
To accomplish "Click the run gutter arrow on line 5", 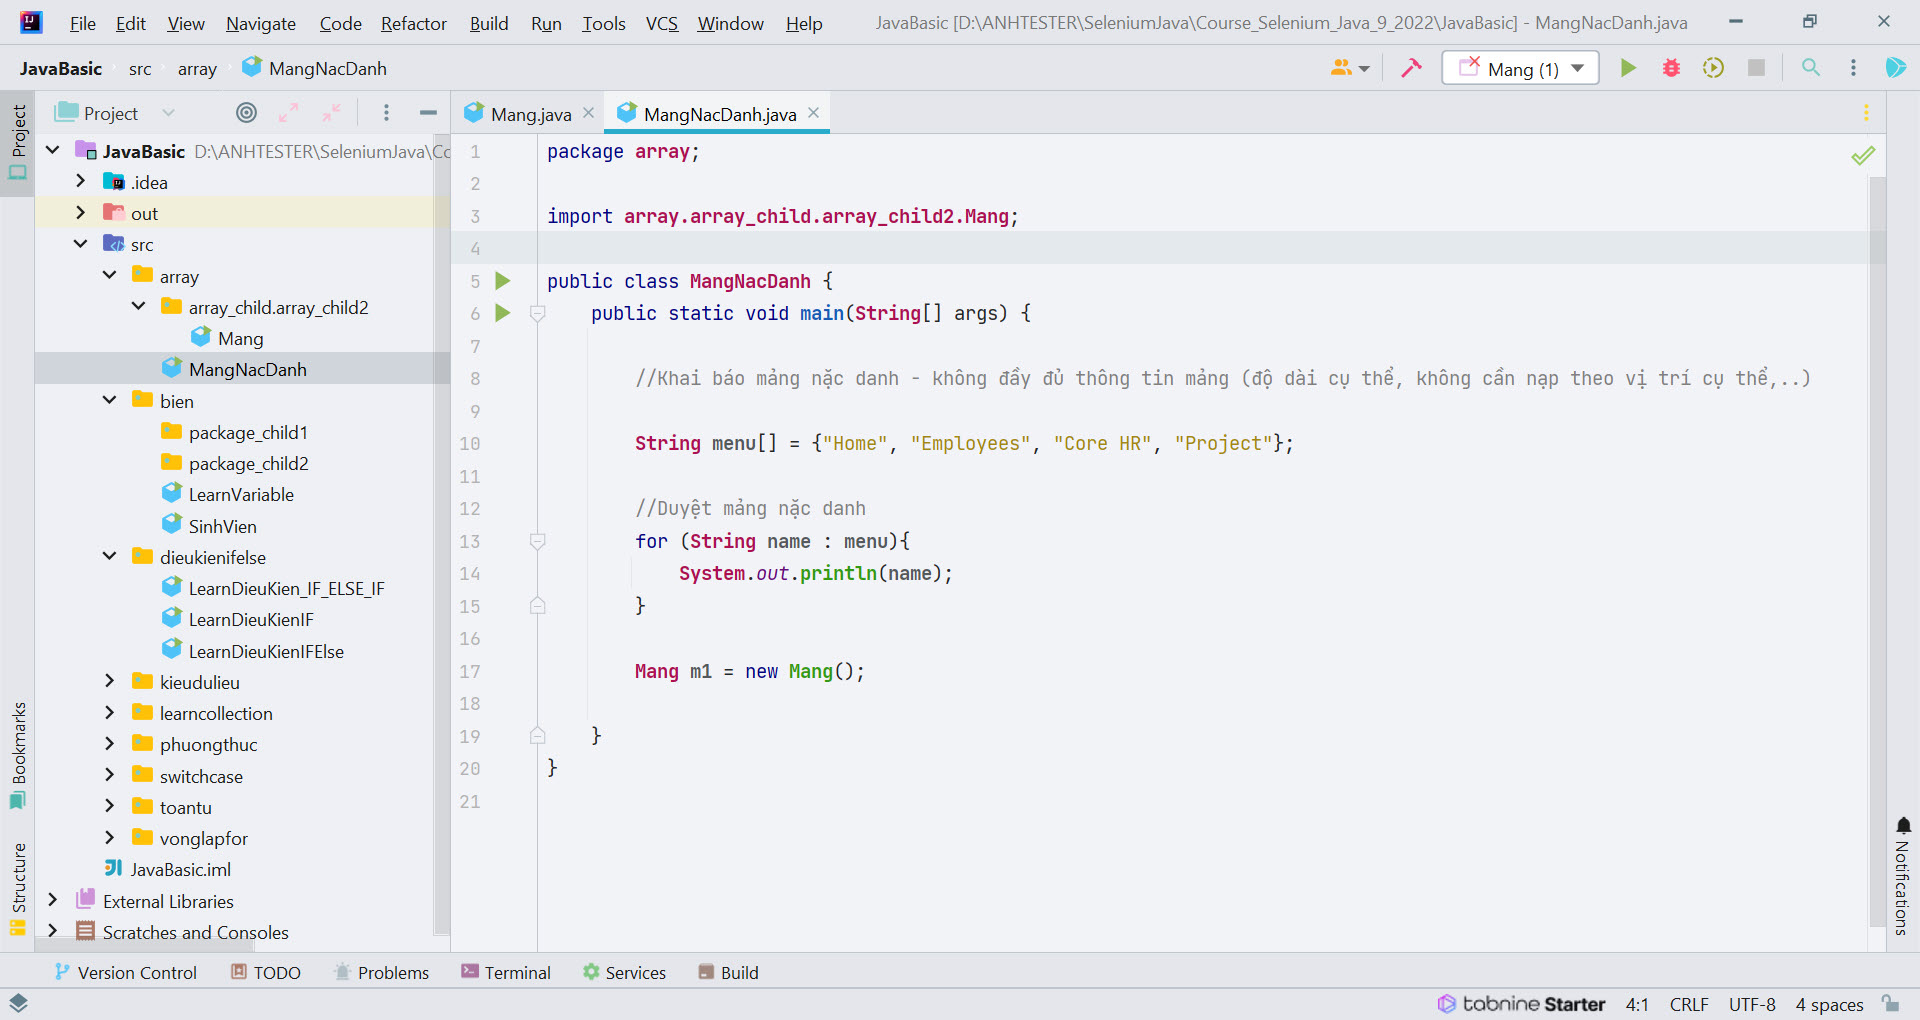I will tap(503, 281).
